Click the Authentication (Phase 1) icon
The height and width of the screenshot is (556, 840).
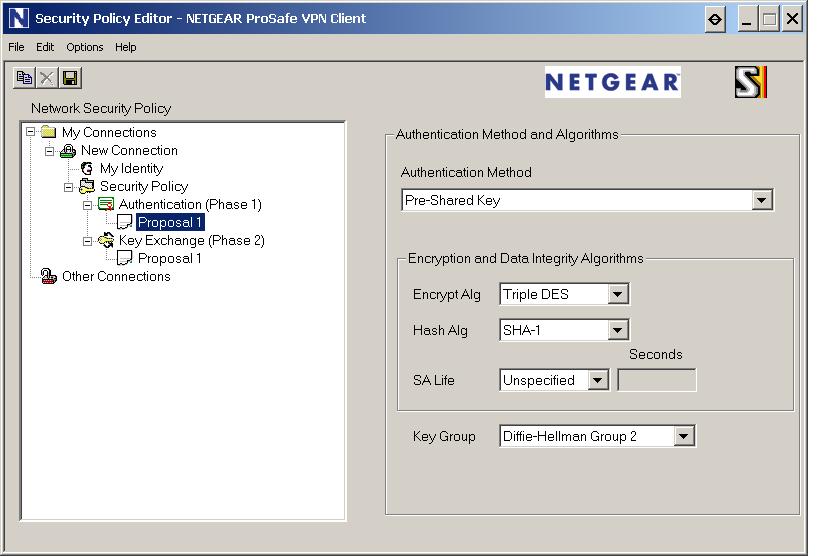point(106,204)
